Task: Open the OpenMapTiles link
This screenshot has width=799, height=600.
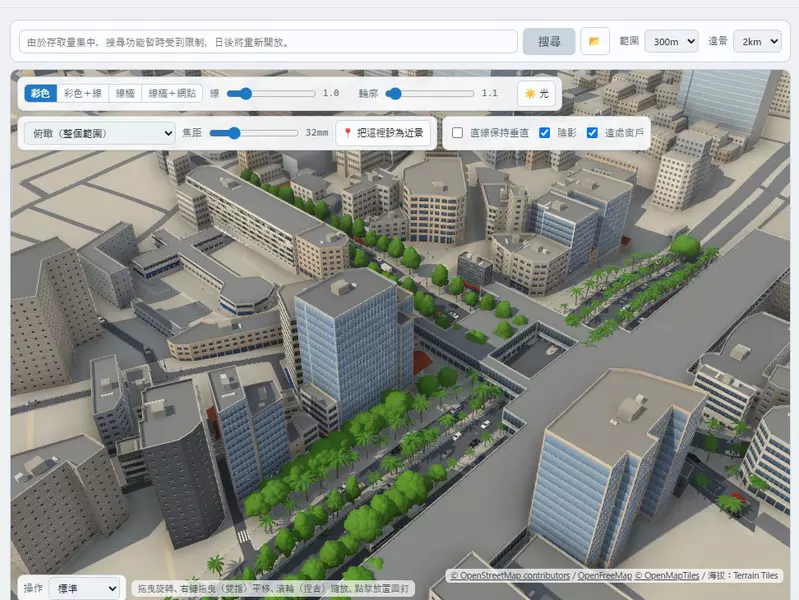Action: tap(667, 576)
